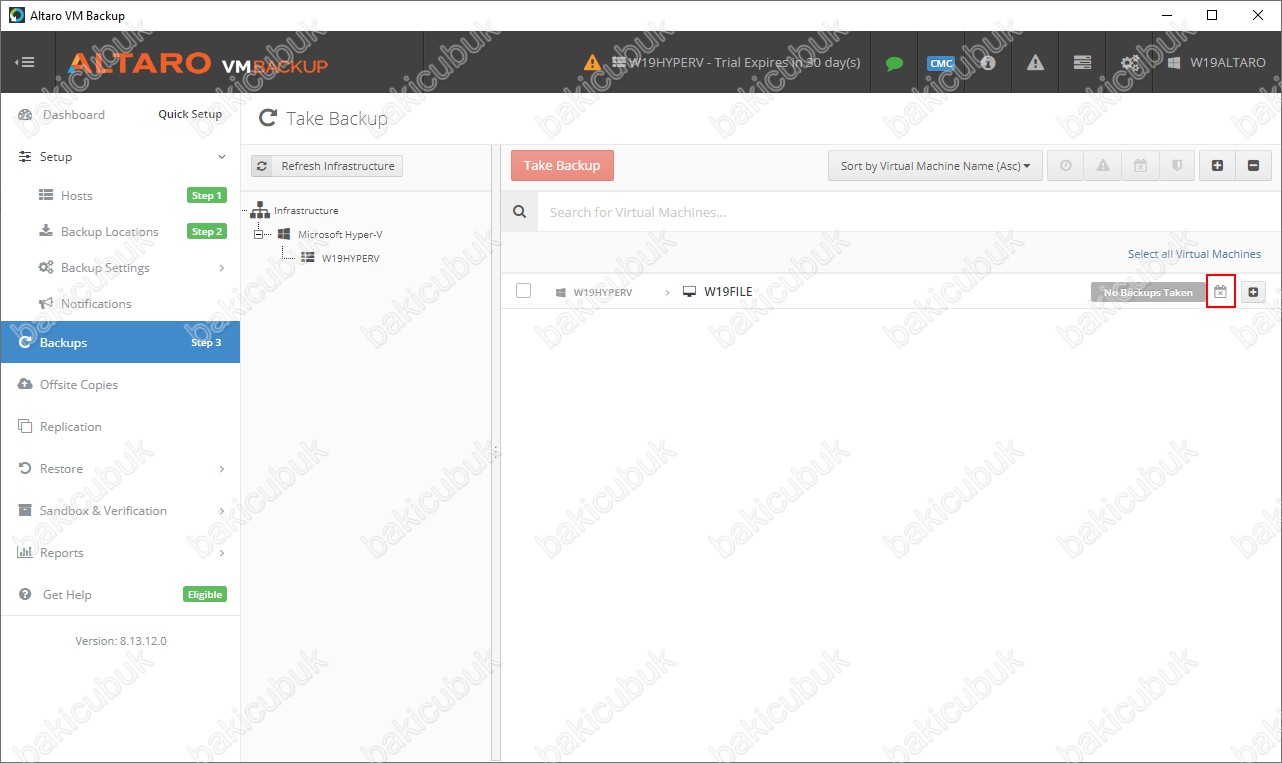Expand the W19FILE row plus button
The width and height of the screenshot is (1282, 763).
click(x=1253, y=292)
